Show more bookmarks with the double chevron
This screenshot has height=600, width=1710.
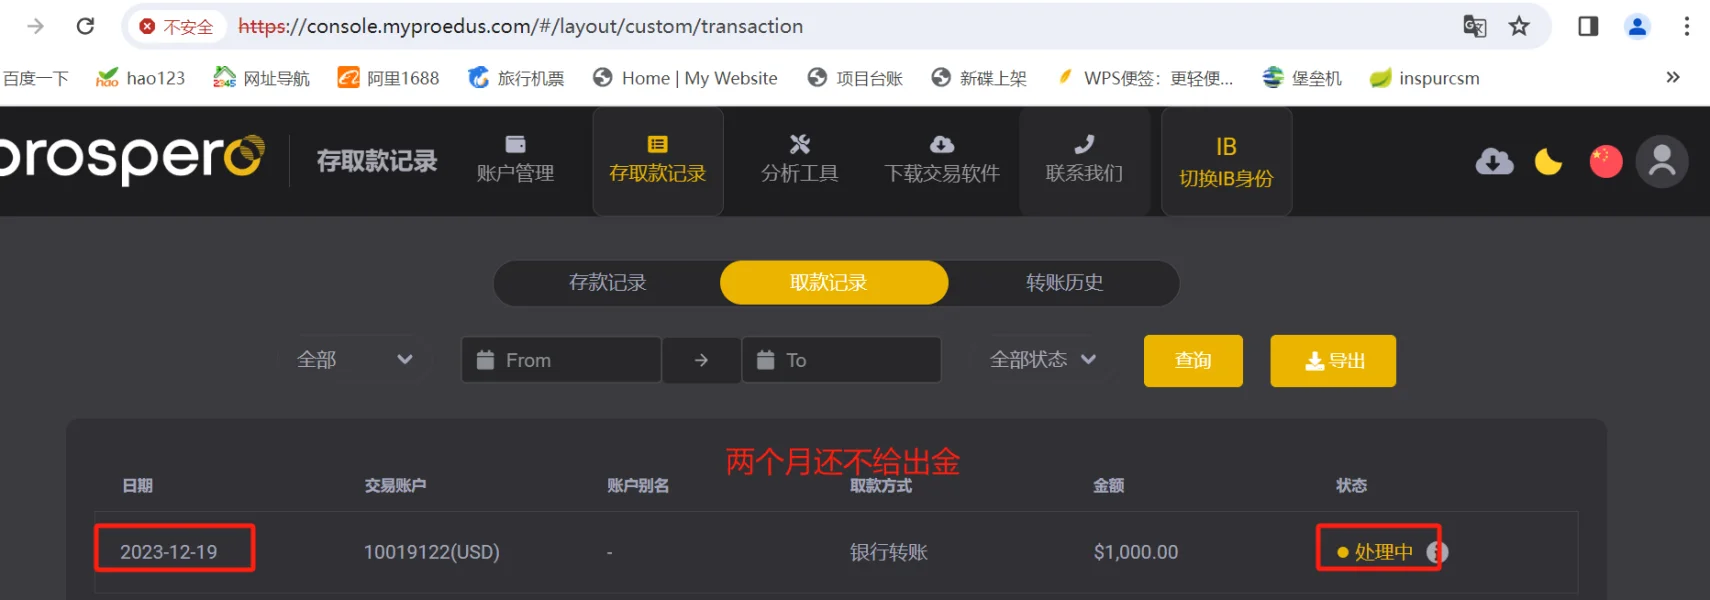pyautogui.click(x=1673, y=77)
